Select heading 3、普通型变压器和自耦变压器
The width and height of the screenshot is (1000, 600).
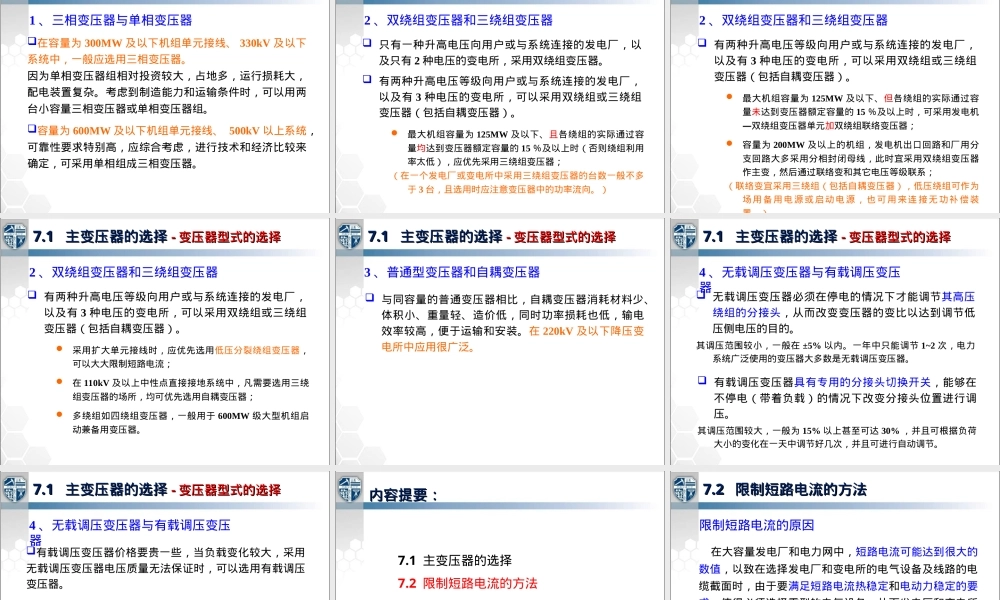(452, 272)
